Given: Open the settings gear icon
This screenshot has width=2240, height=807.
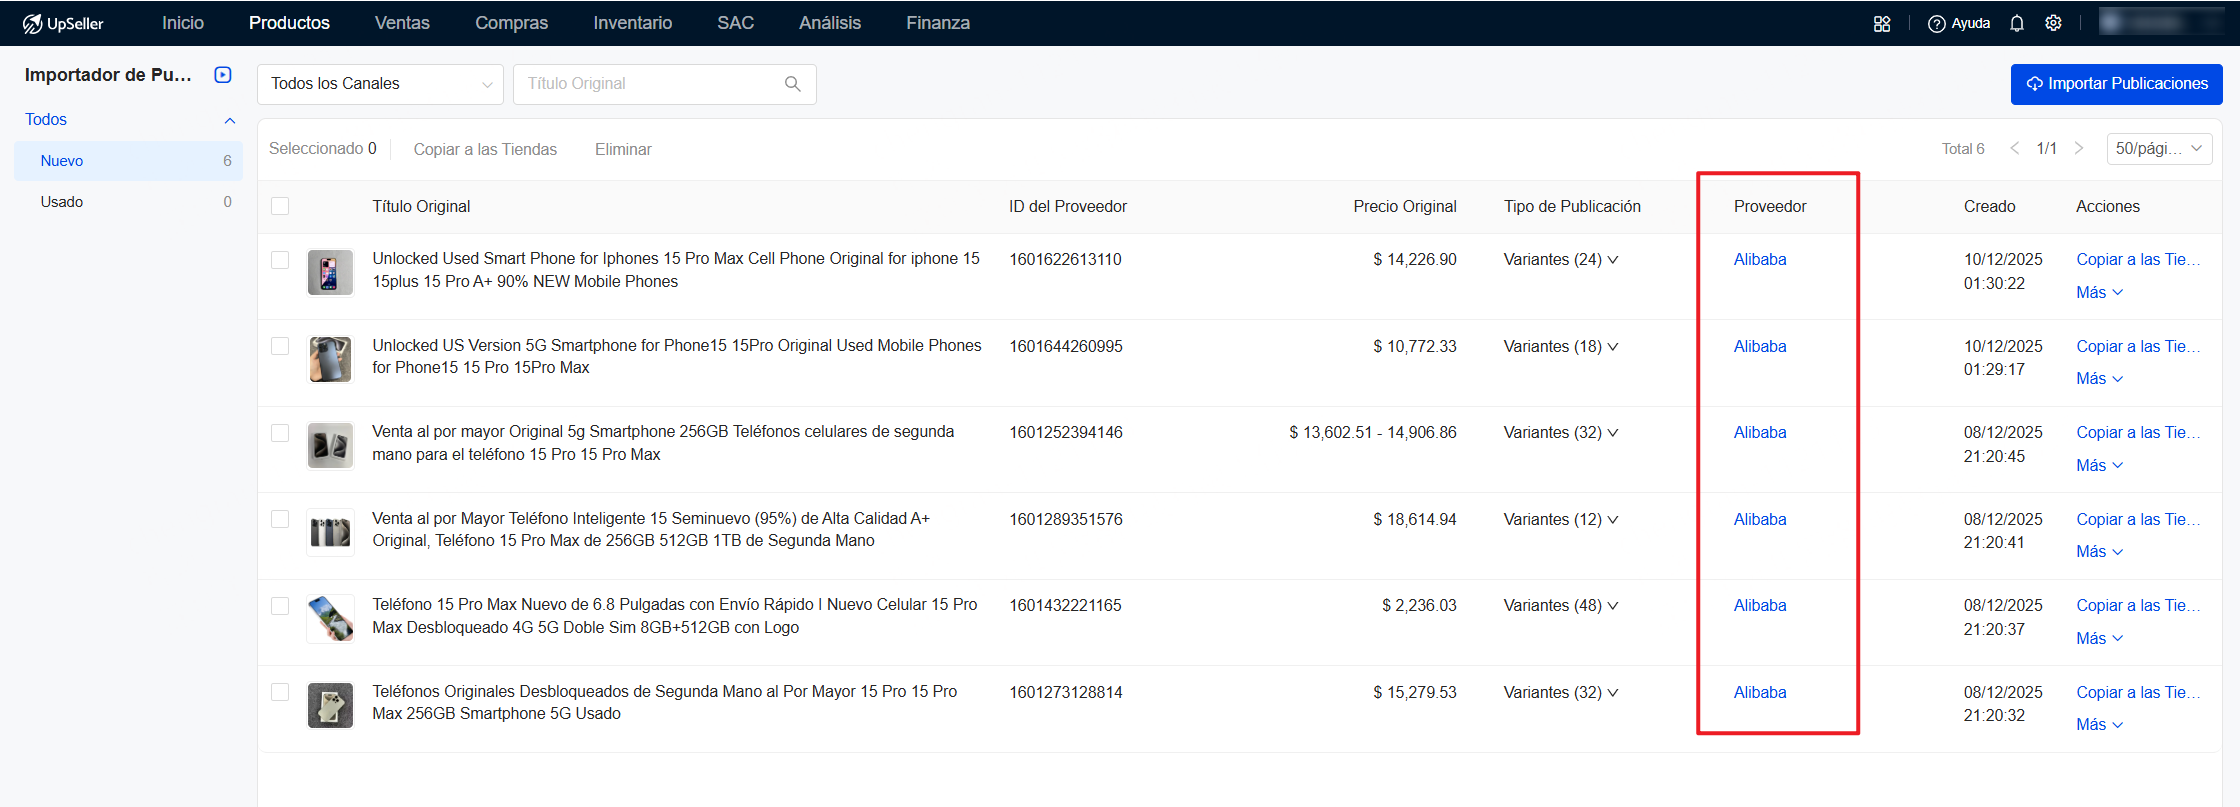Looking at the screenshot, I should pos(2053,24).
